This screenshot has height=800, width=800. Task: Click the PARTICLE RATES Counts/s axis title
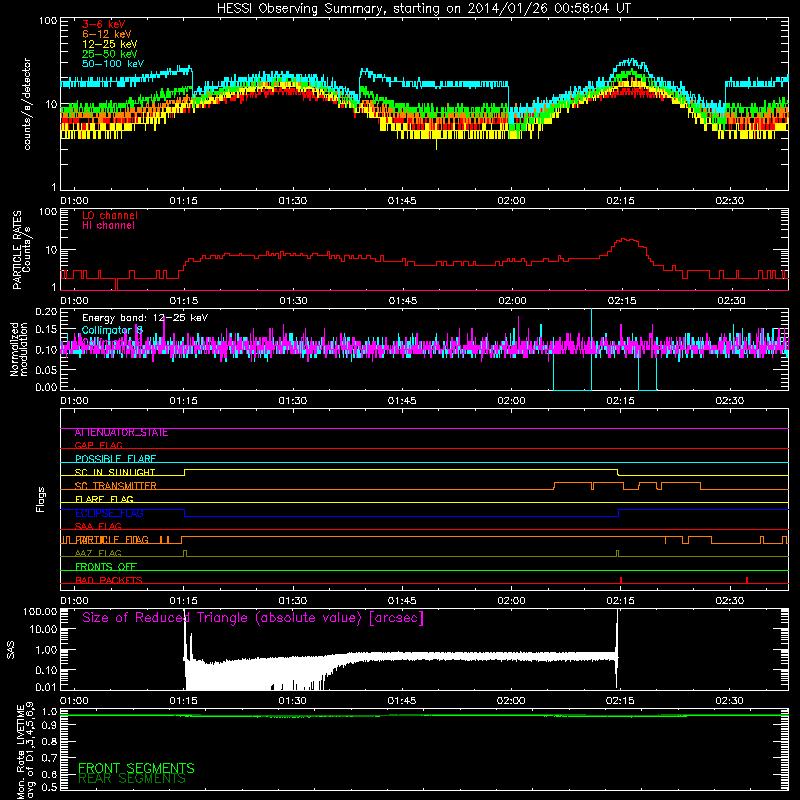tap(21, 250)
